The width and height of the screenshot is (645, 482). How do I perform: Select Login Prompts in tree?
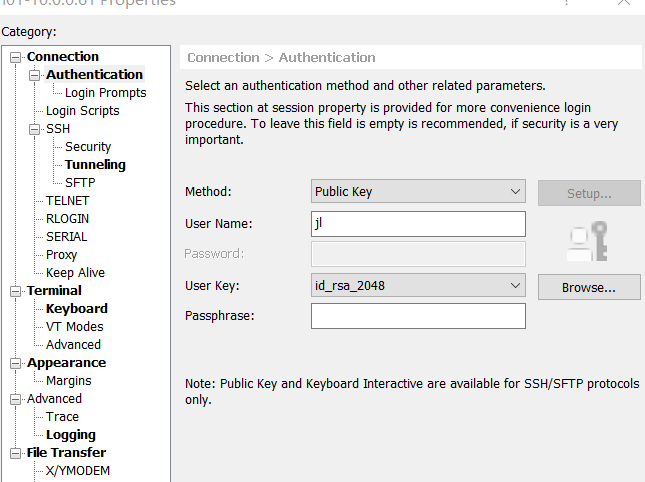point(105,93)
